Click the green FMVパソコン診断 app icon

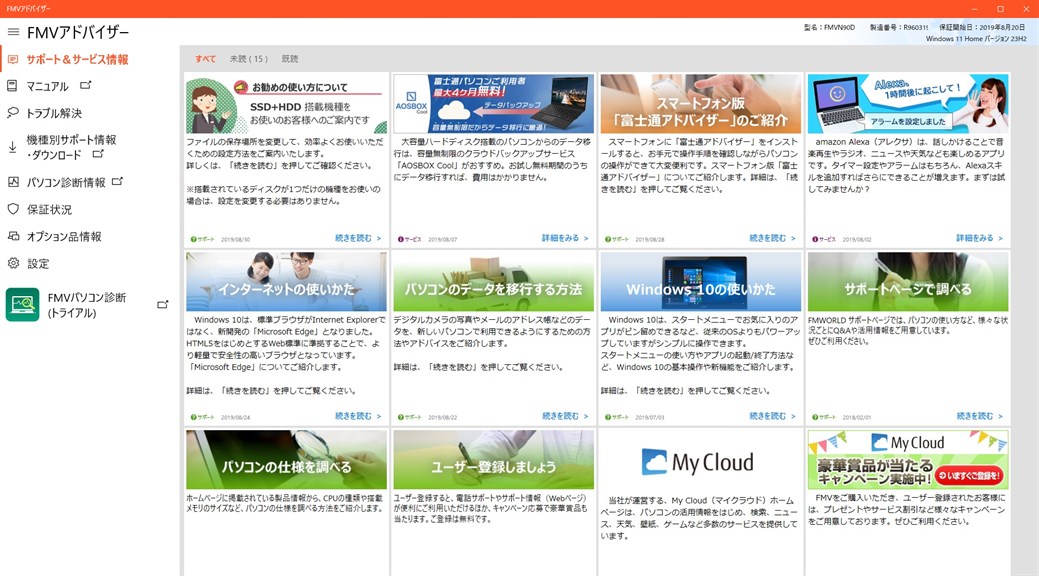(x=23, y=305)
